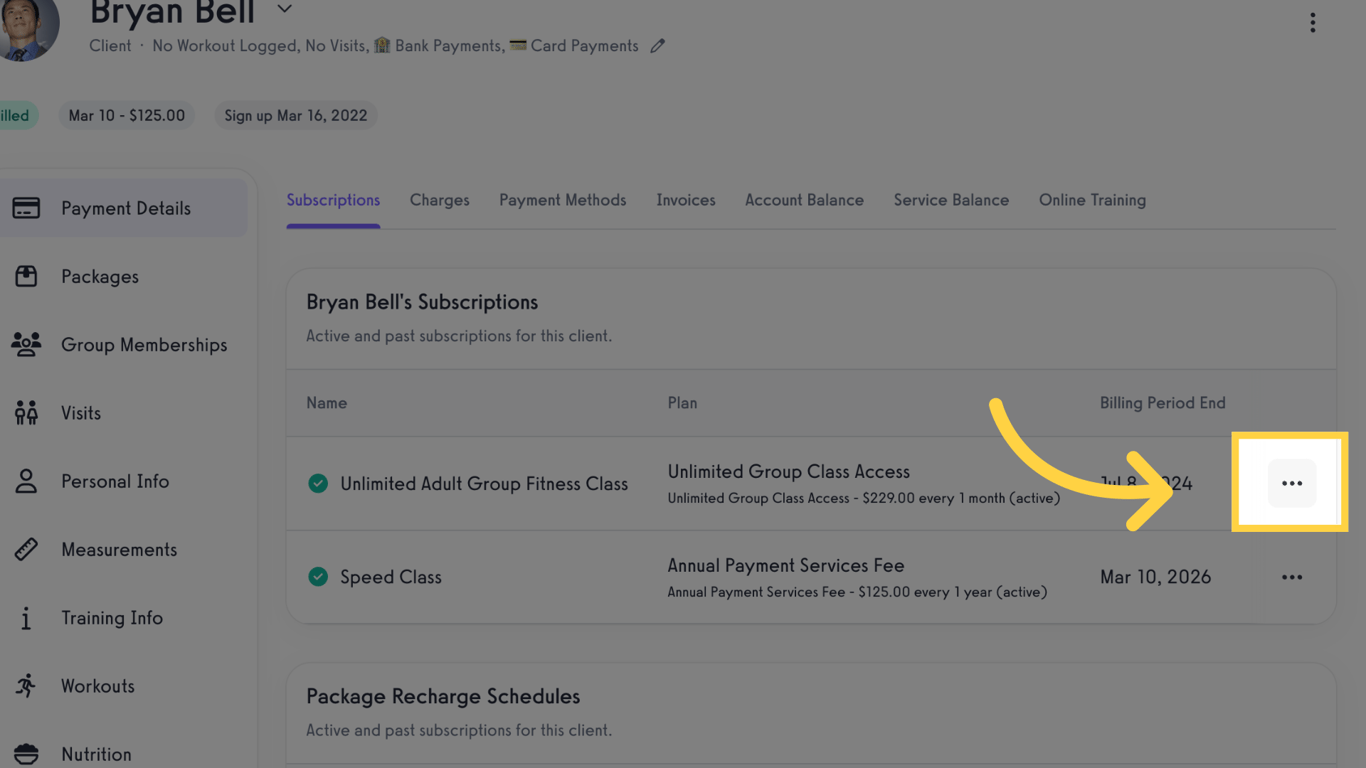The image size is (1366, 768).
Task: Go to the Account Balance tab
Action: pyautogui.click(x=804, y=200)
